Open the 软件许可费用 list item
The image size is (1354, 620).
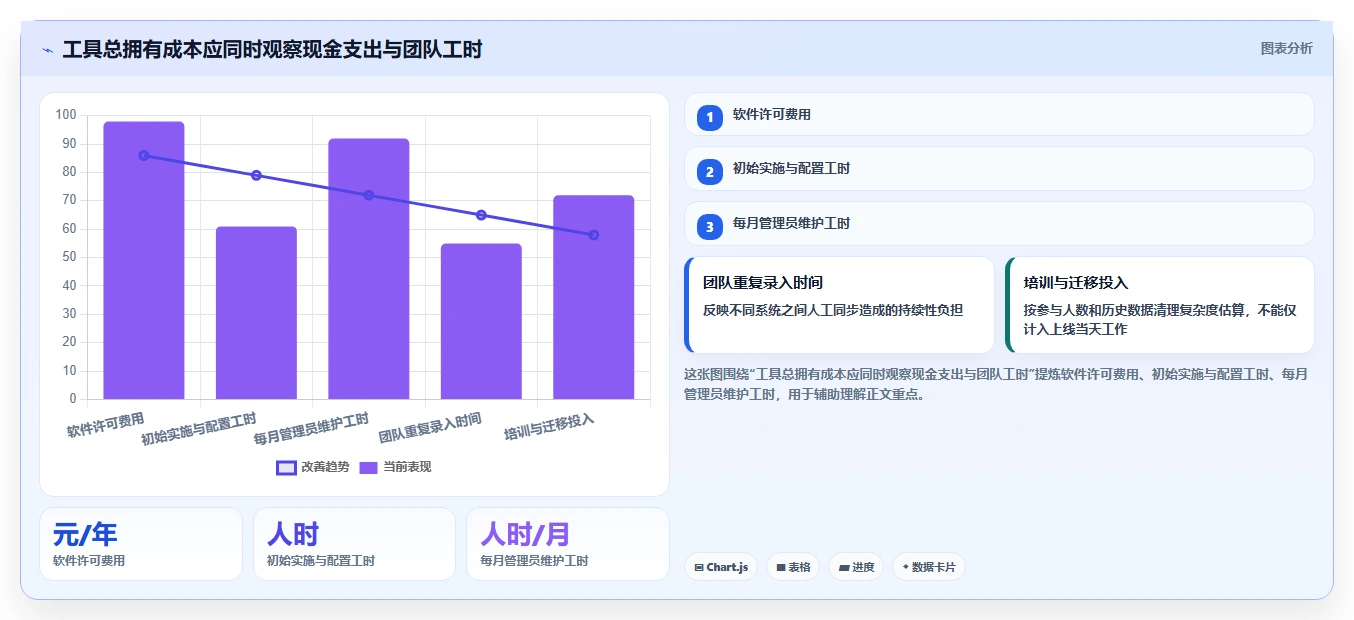[999, 114]
